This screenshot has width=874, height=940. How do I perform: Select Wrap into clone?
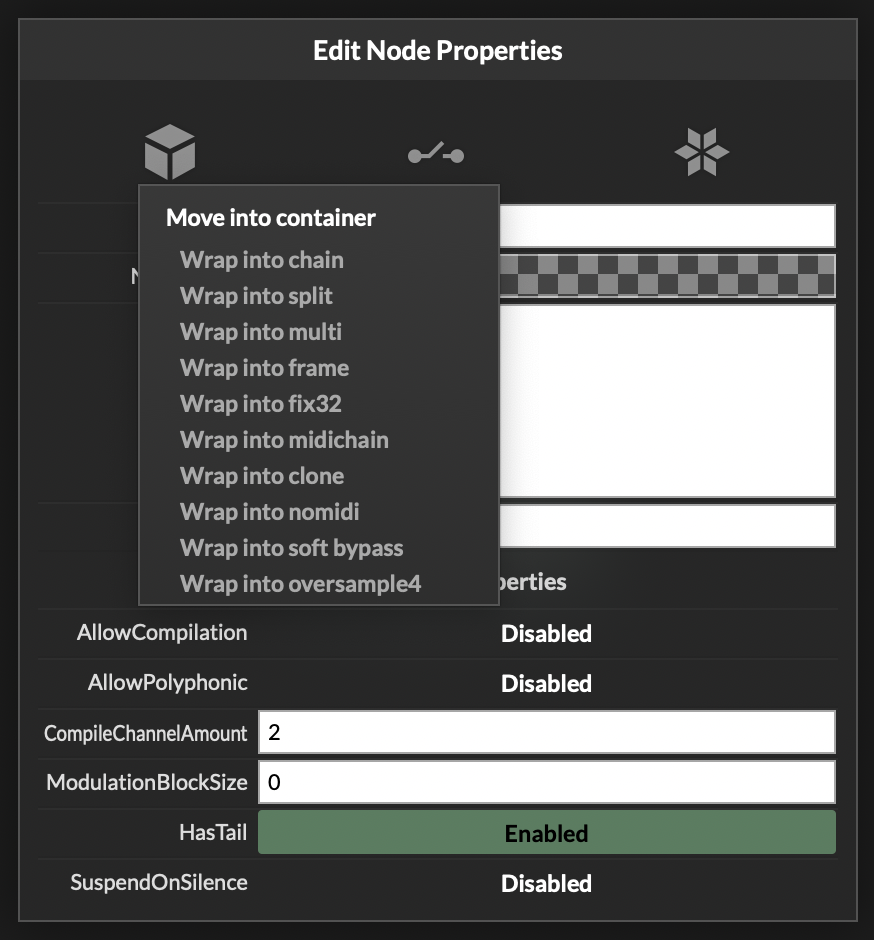pyautogui.click(x=262, y=476)
